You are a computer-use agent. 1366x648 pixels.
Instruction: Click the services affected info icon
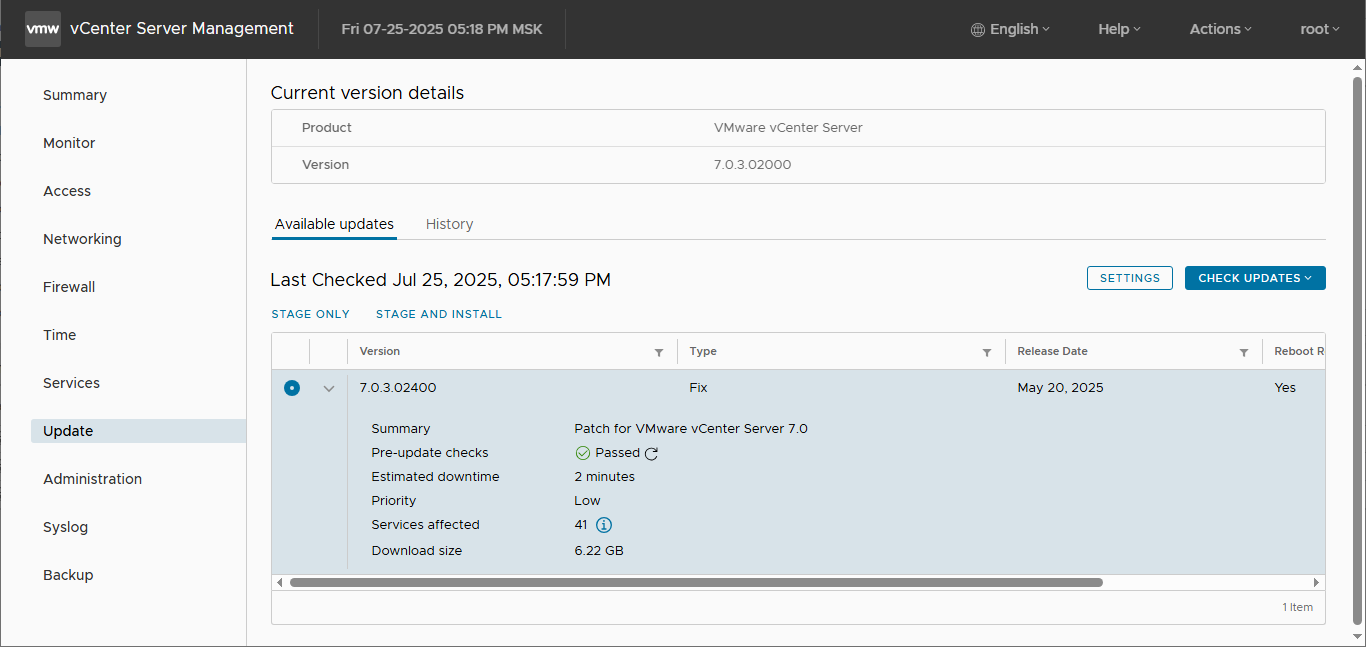(x=604, y=525)
